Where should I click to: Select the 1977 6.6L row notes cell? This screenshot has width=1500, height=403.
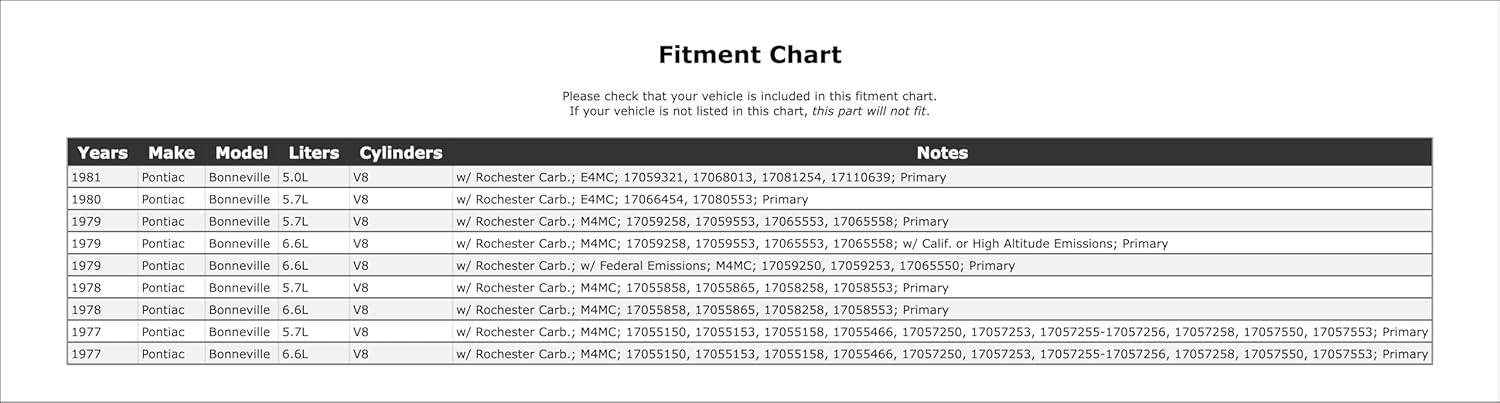click(942, 354)
